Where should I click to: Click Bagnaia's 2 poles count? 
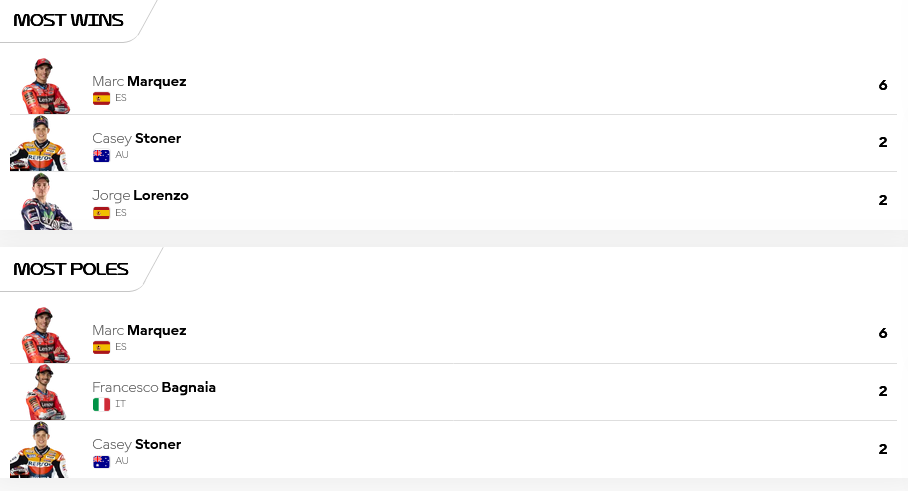[883, 391]
